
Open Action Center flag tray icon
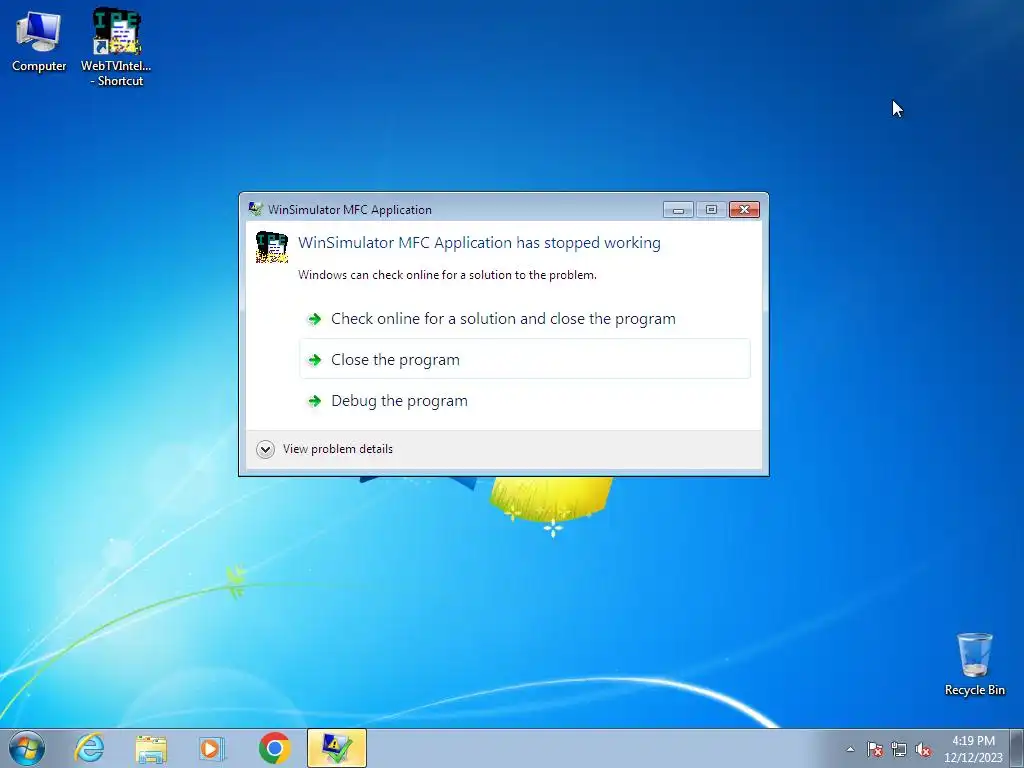(875, 749)
